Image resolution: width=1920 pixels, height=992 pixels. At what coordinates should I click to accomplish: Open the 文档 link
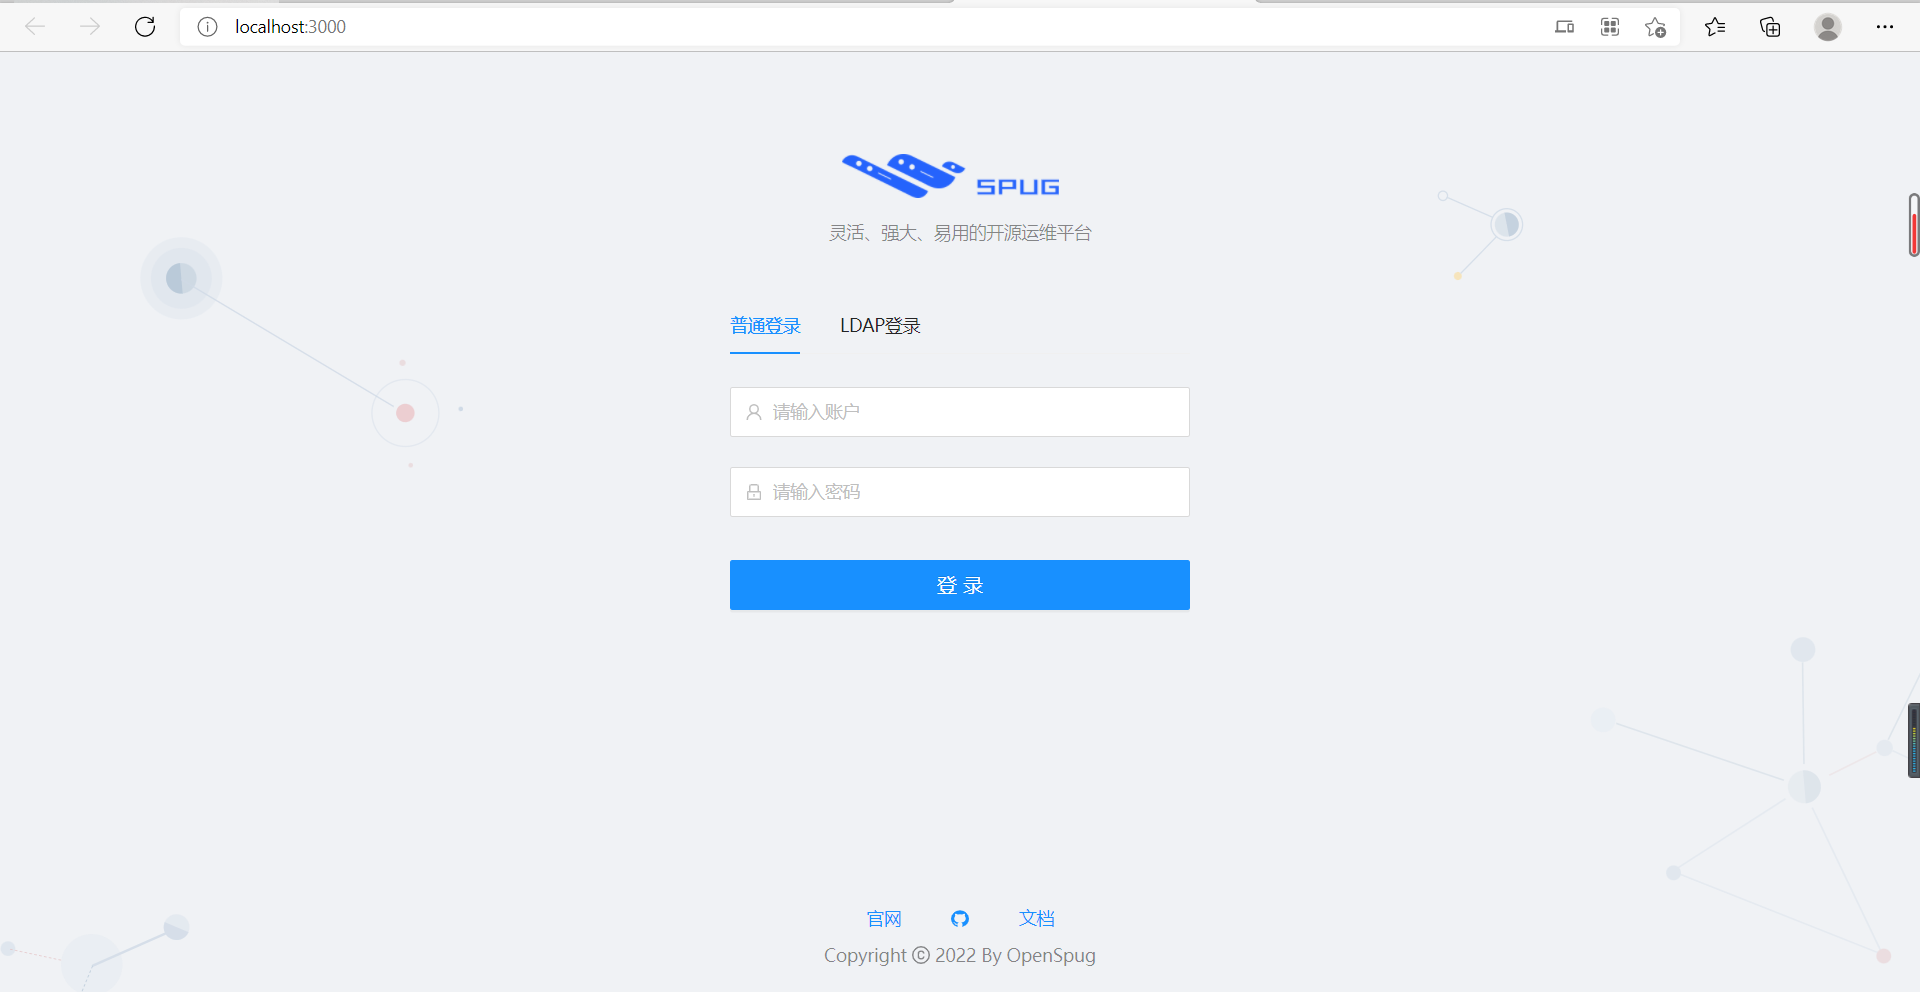[x=1037, y=919]
